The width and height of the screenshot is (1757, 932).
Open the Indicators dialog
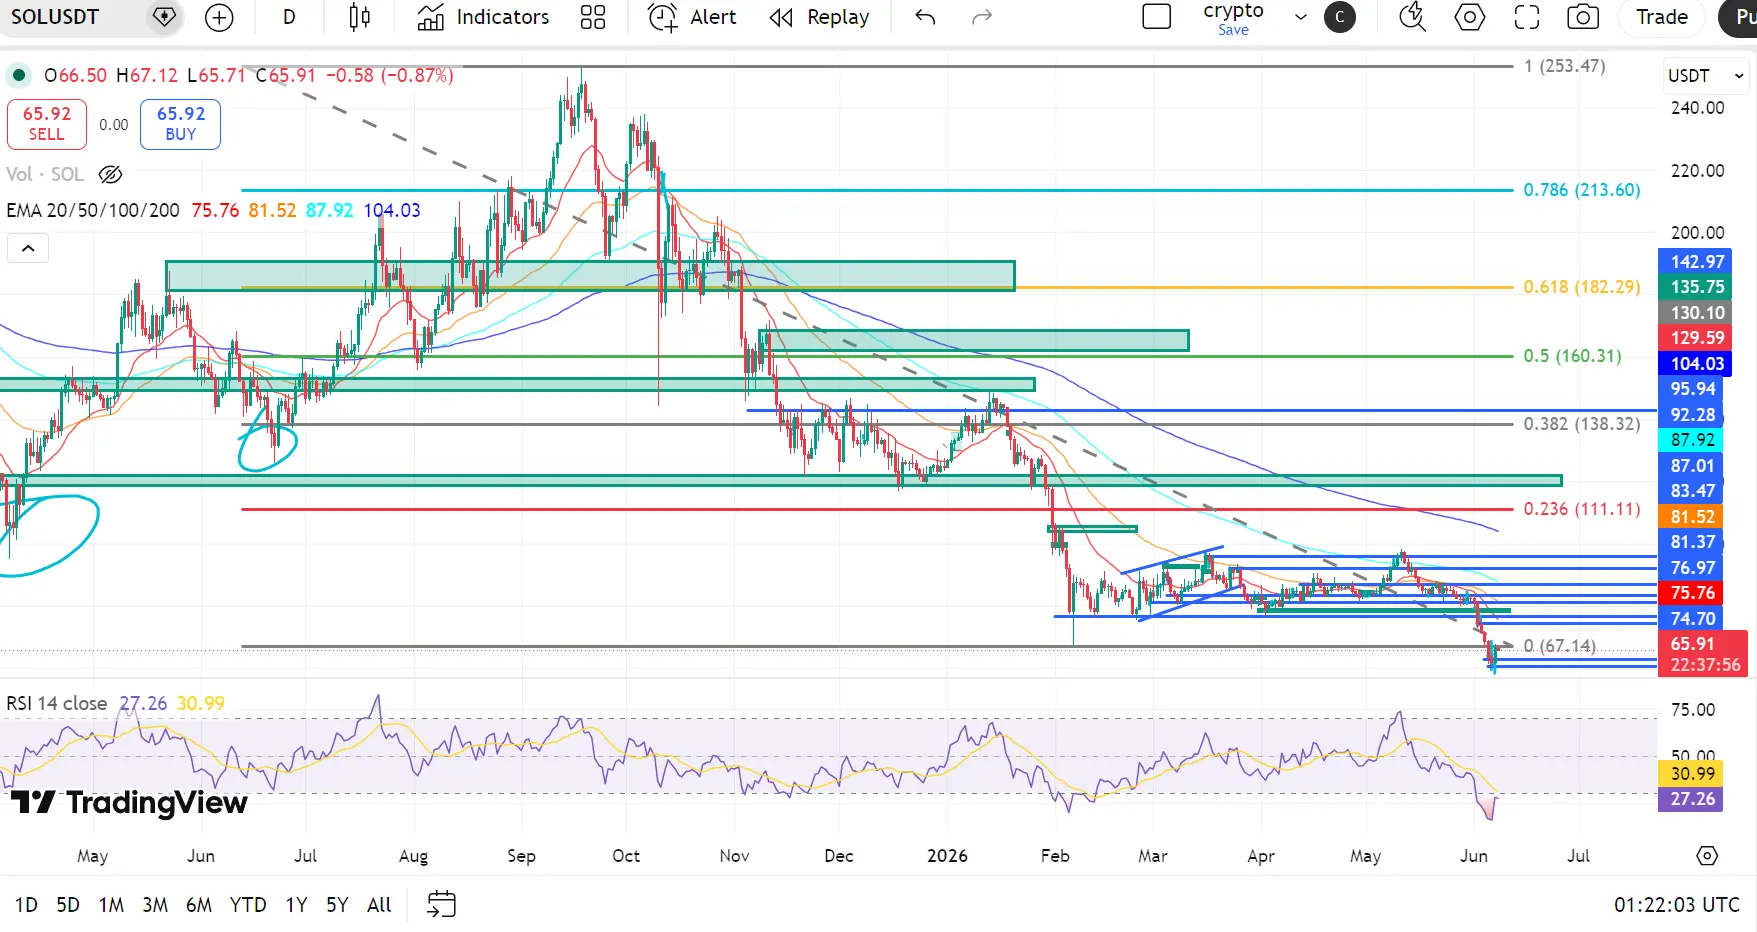click(x=483, y=17)
